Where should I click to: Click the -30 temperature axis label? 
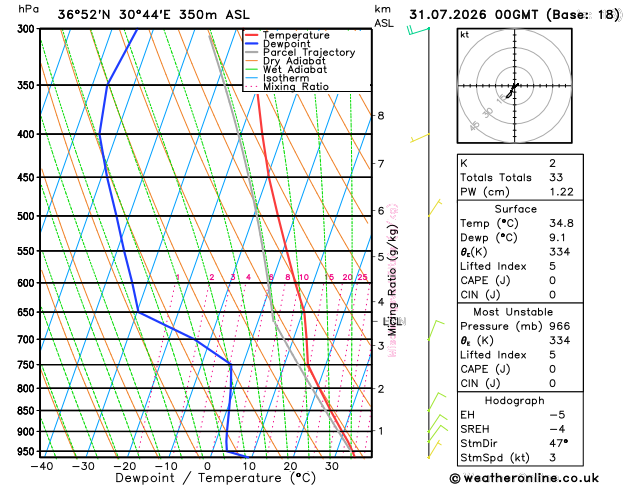[83, 466]
